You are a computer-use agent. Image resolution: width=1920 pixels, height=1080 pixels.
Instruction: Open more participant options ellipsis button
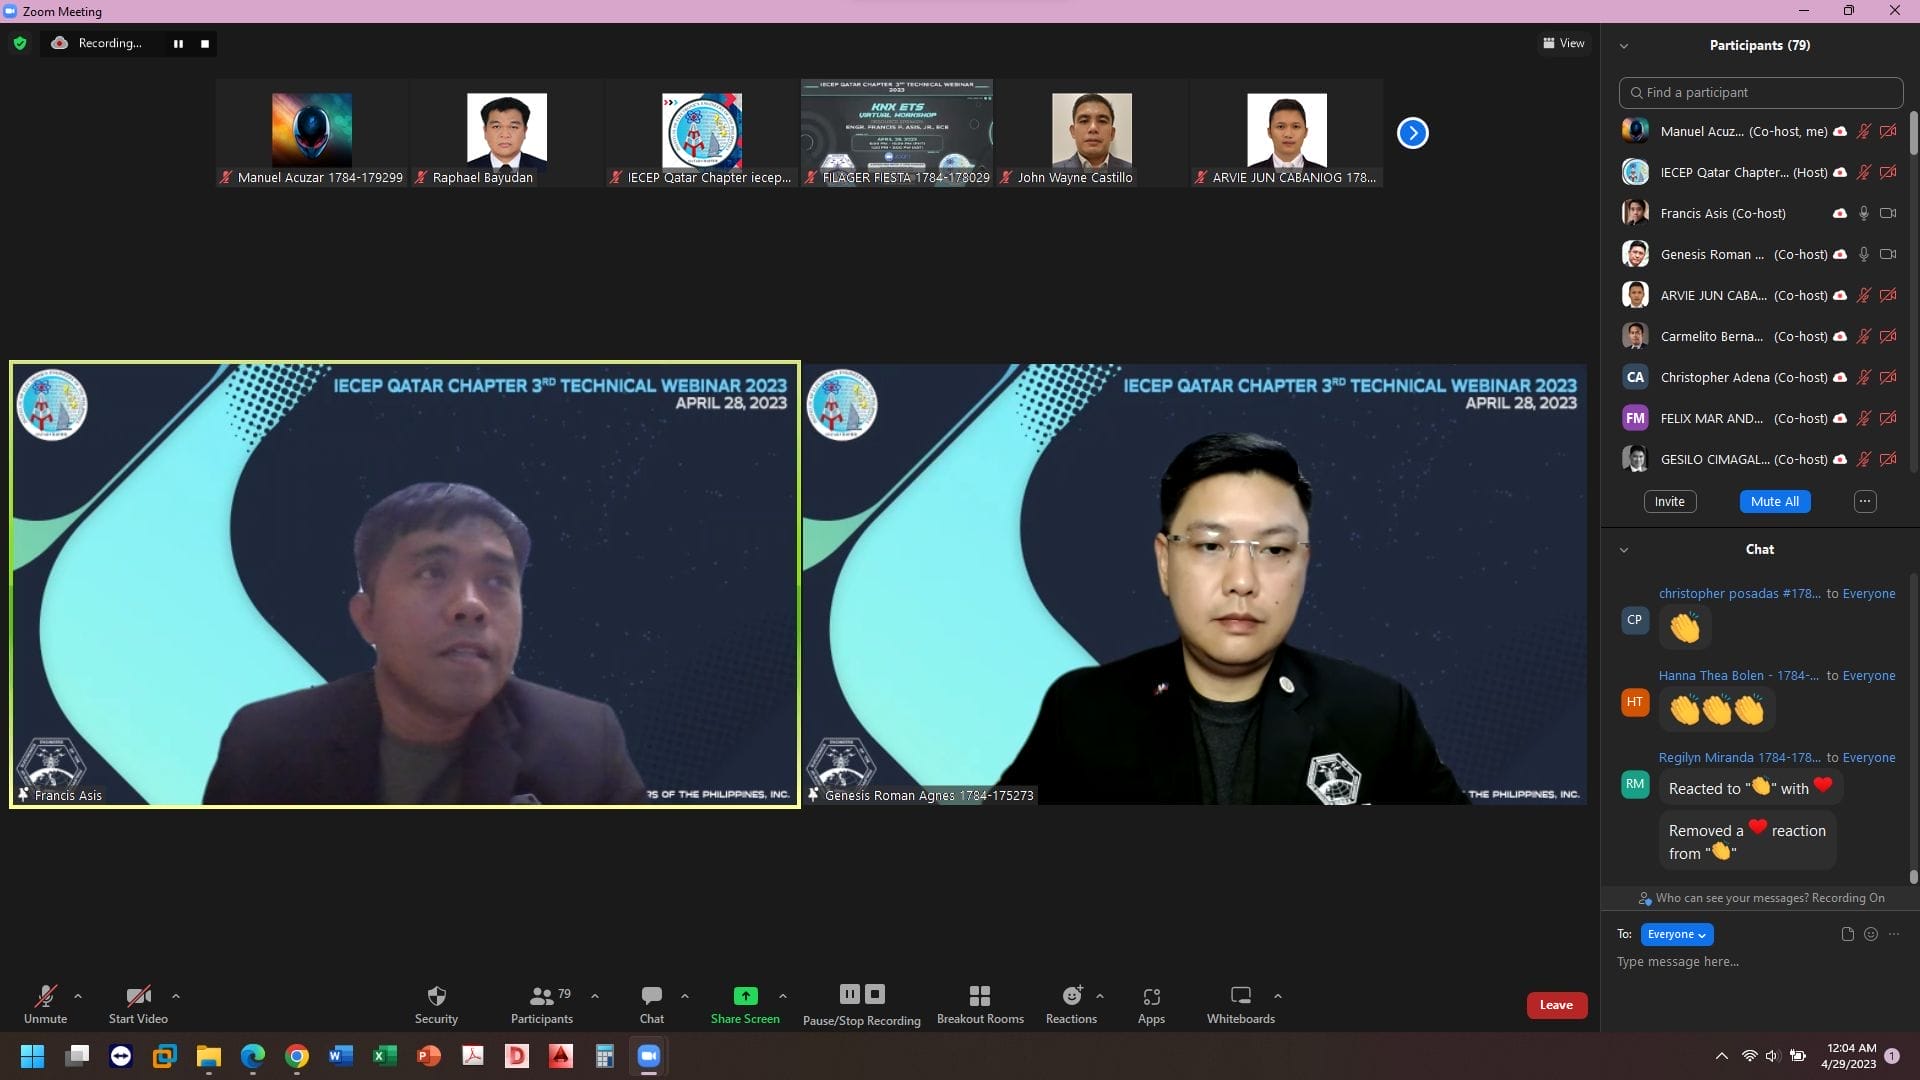coord(1865,501)
